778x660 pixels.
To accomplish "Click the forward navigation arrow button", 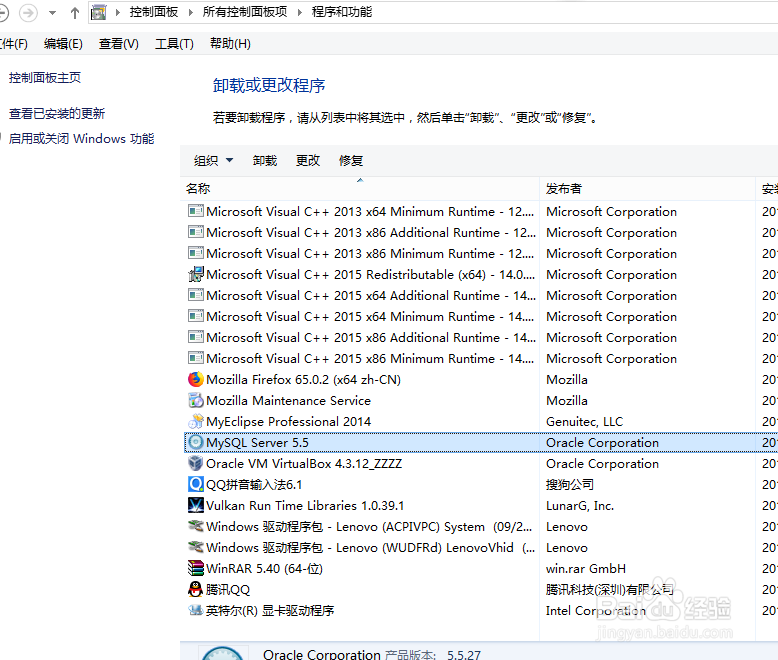I will 28,13.
